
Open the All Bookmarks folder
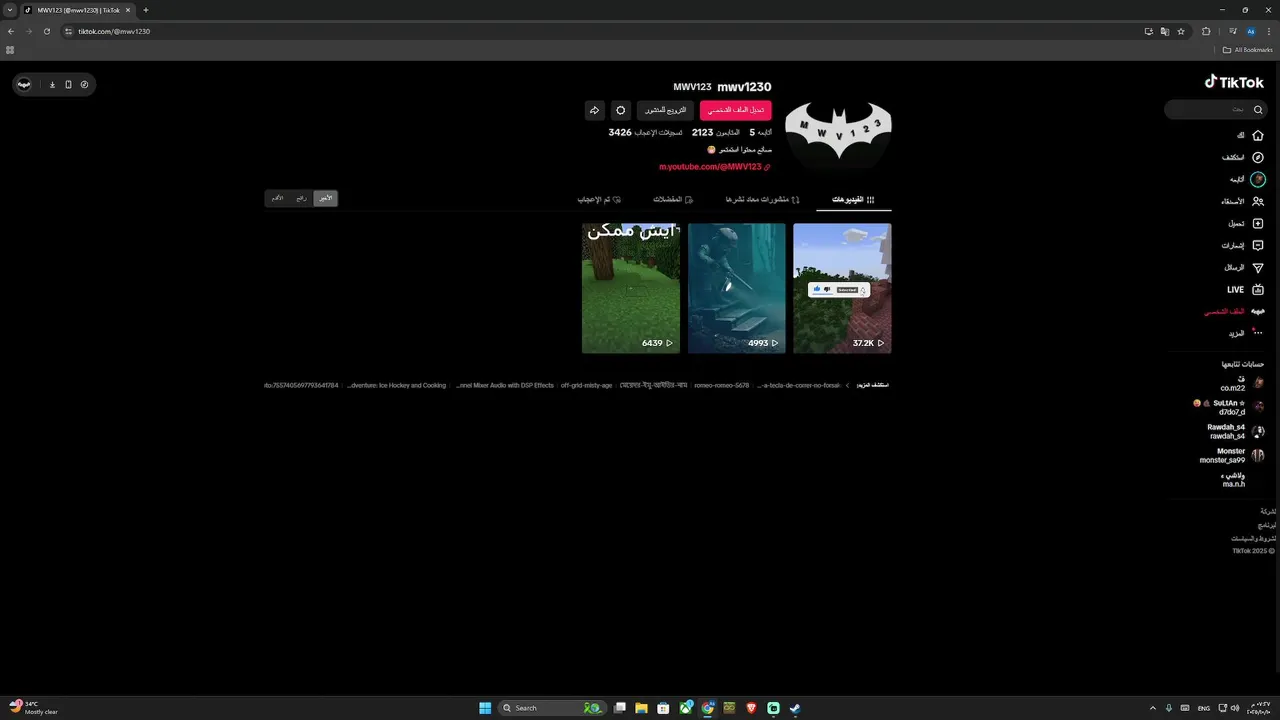click(x=1248, y=50)
